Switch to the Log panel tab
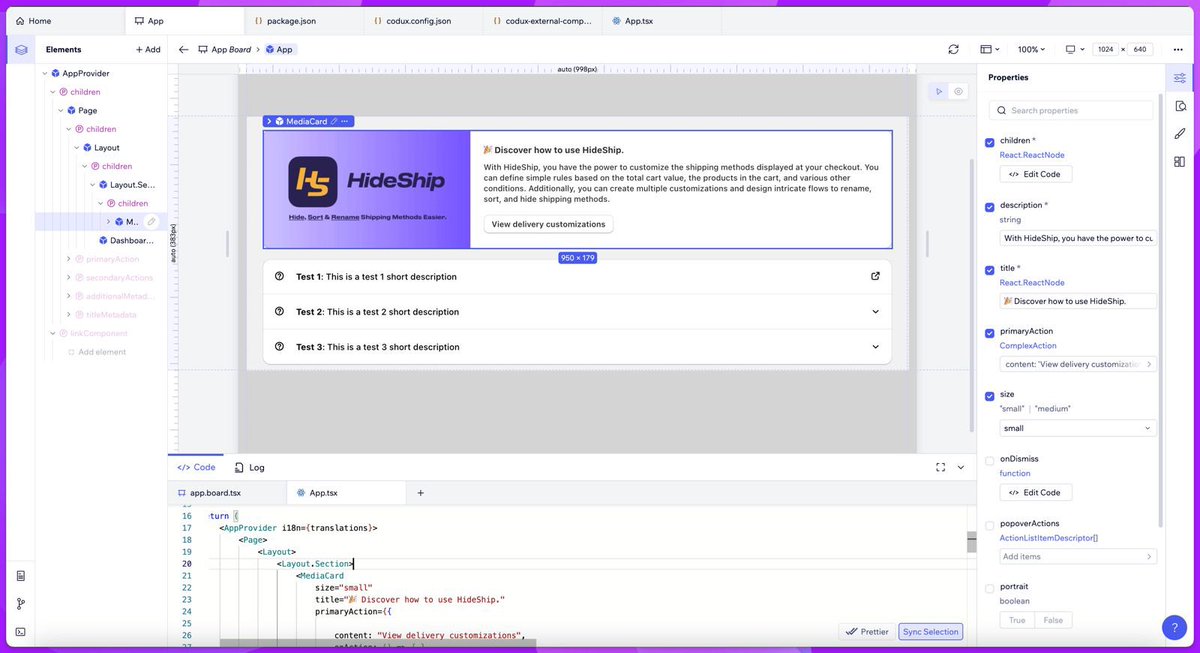This screenshot has width=1200, height=653. click(x=250, y=467)
